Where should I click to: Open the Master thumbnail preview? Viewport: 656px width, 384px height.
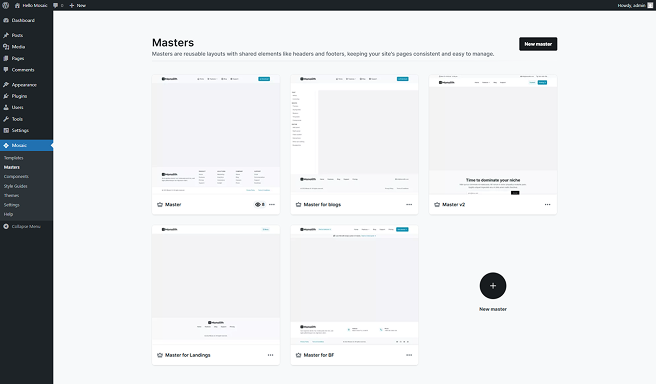216,135
